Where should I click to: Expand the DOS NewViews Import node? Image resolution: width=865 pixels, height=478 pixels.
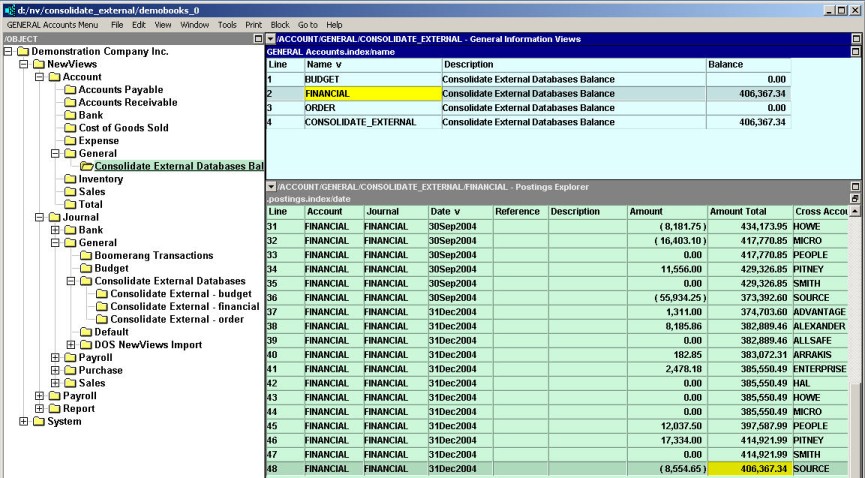coord(71,345)
